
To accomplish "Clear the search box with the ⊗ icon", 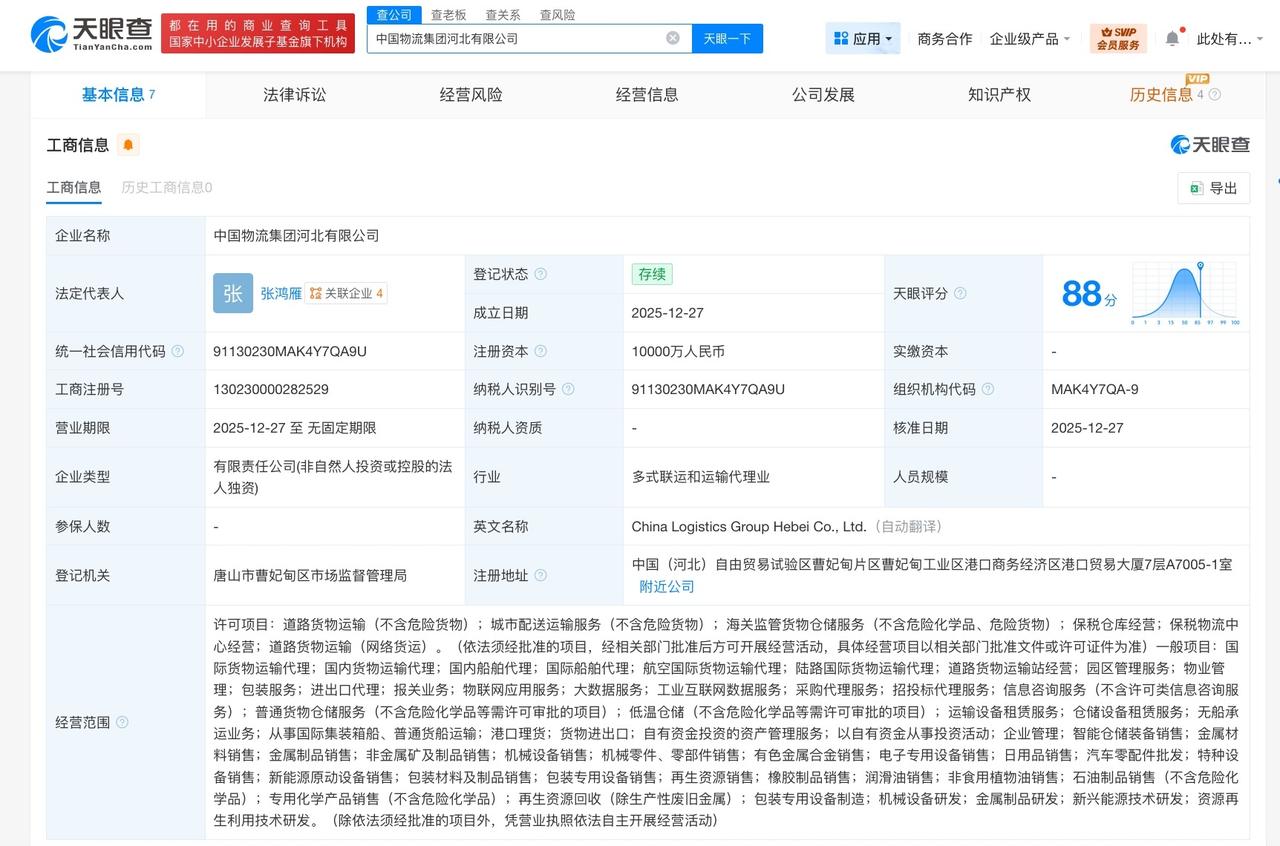I will click(673, 37).
